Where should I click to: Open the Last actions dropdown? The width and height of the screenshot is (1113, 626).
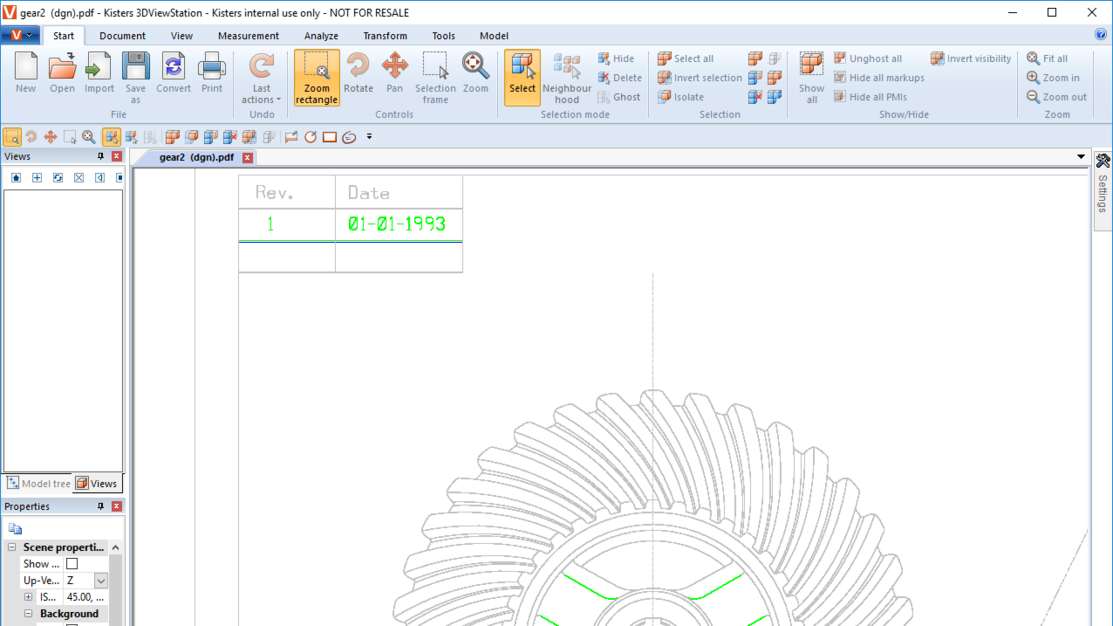(261, 78)
